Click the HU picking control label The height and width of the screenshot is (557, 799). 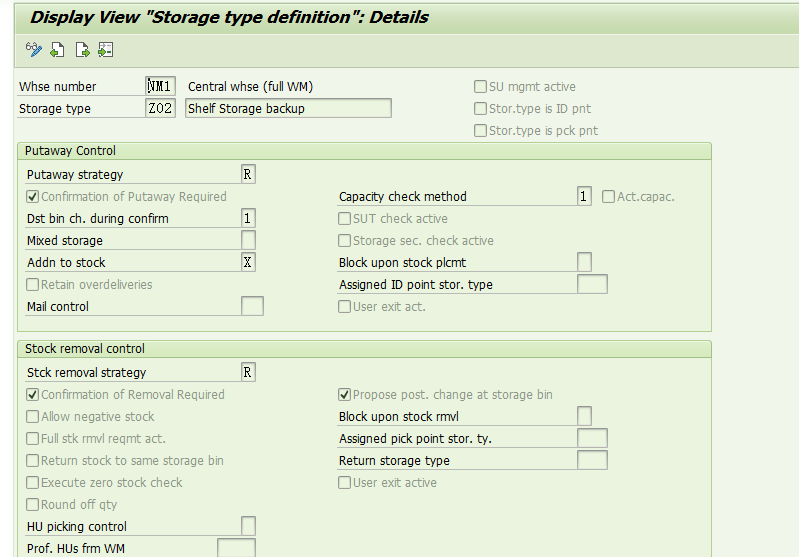tap(77, 526)
